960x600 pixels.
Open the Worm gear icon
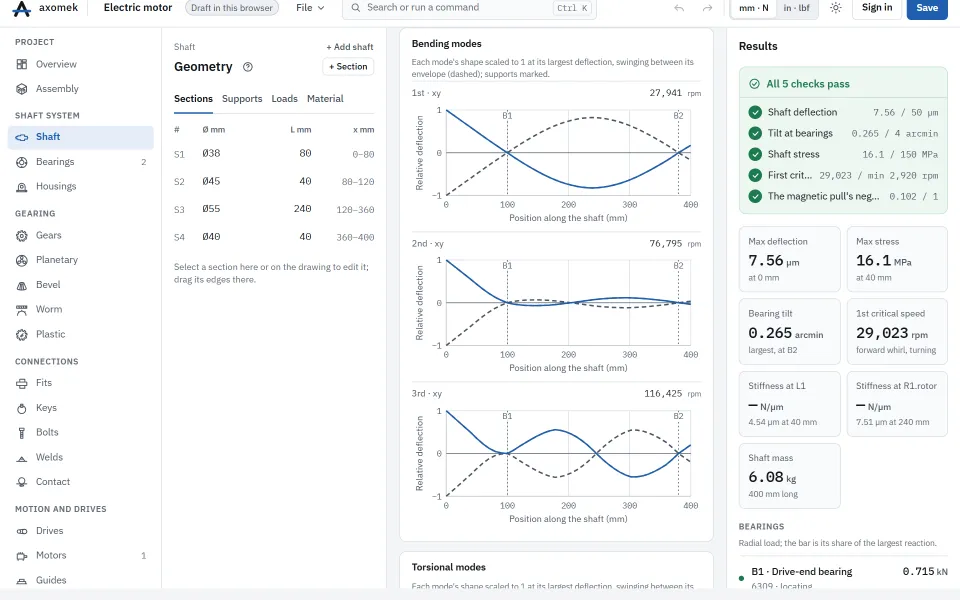pyautogui.click(x=21, y=310)
